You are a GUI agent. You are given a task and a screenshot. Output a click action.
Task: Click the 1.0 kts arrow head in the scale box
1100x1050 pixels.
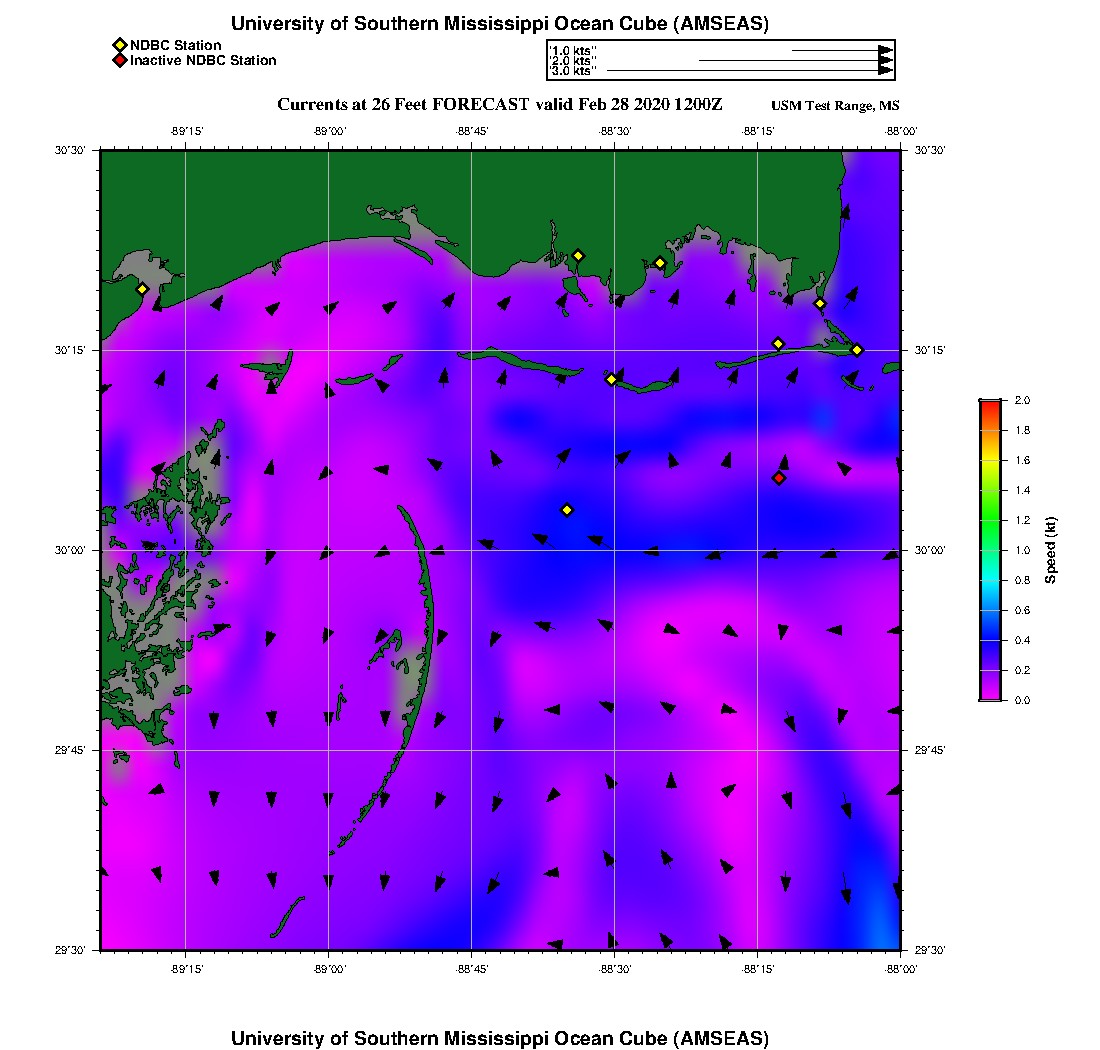pos(885,50)
